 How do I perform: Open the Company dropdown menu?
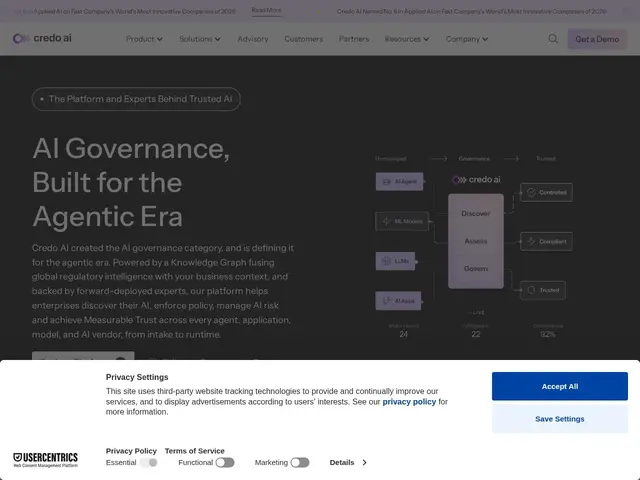pyautogui.click(x=467, y=39)
